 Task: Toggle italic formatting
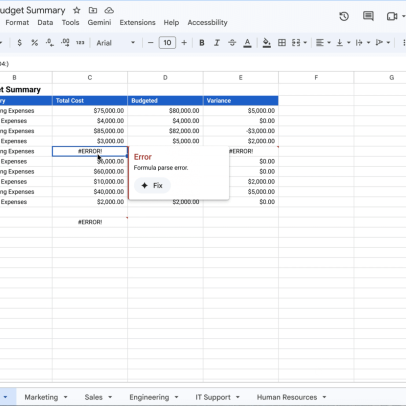pos(217,43)
